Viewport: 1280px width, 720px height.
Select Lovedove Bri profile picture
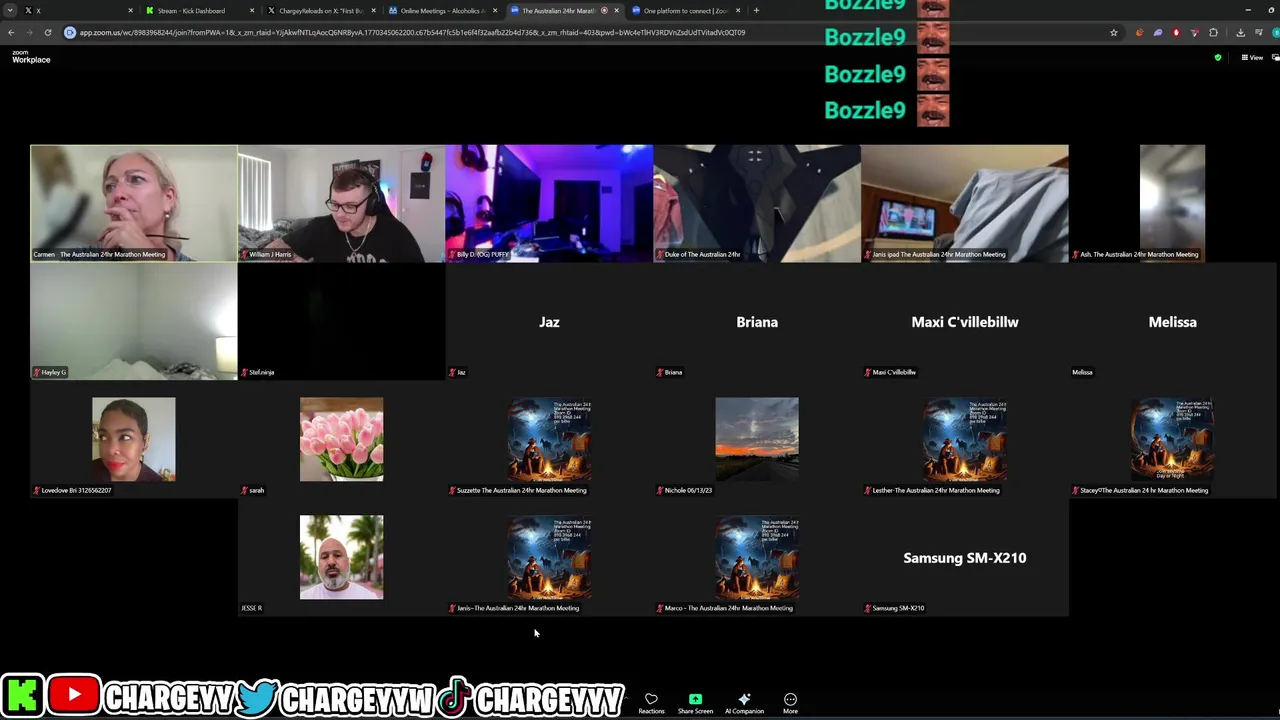(x=133, y=439)
